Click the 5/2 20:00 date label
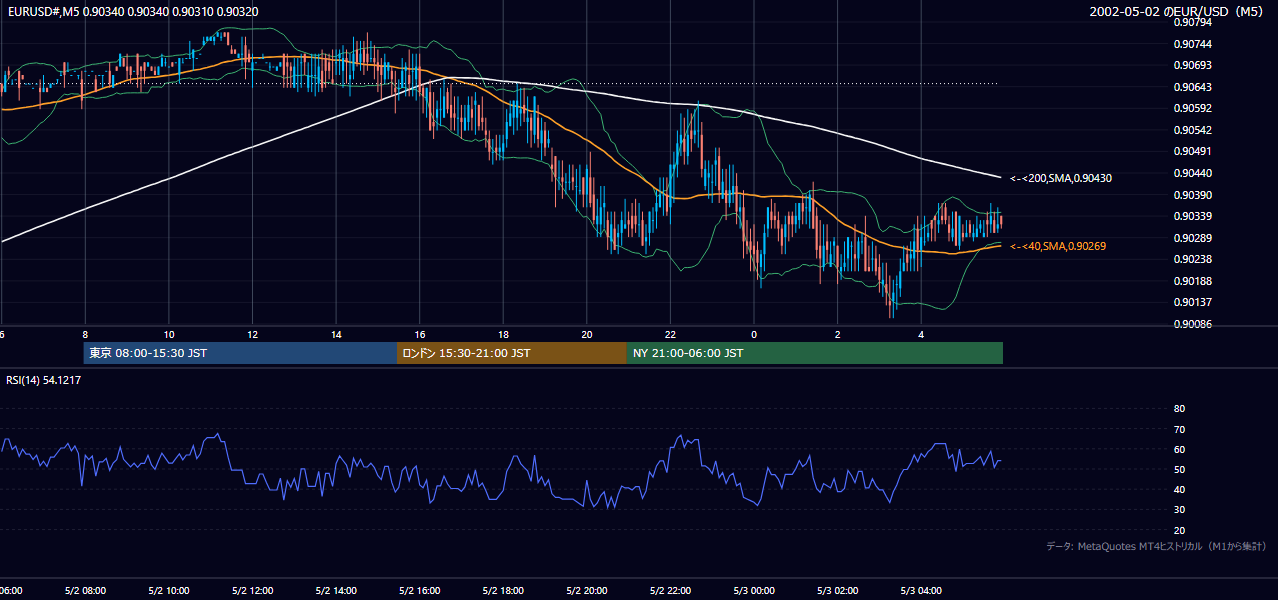This screenshot has width=1278, height=600. coord(587,591)
